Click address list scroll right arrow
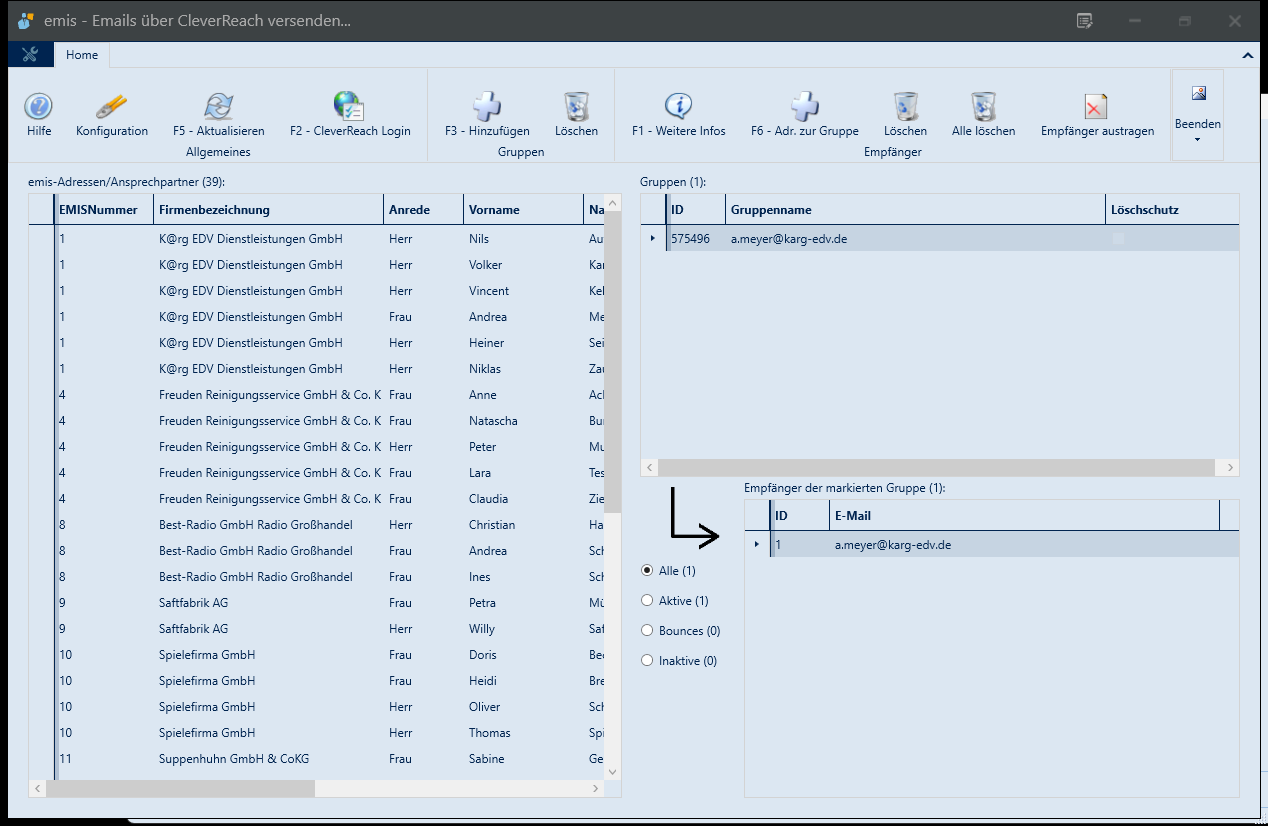The width and height of the screenshot is (1268, 826). 596,788
